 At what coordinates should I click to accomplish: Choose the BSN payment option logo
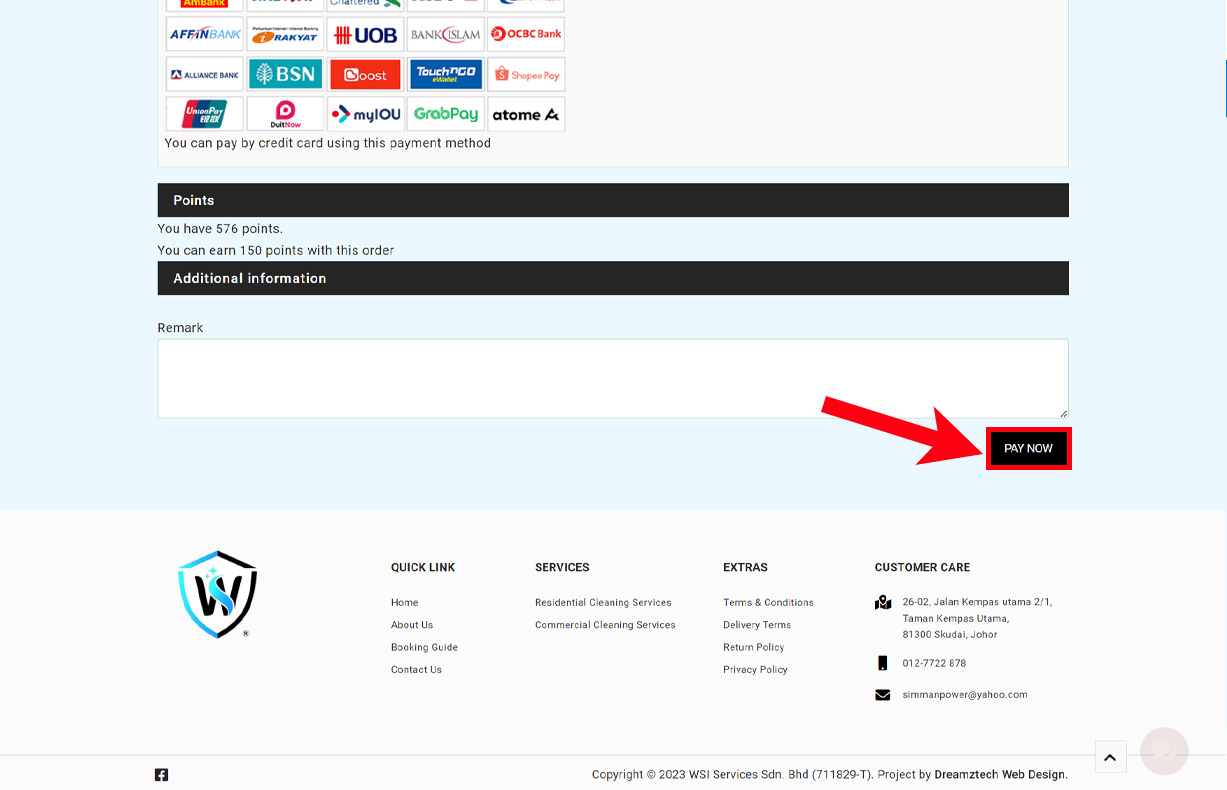(x=285, y=74)
